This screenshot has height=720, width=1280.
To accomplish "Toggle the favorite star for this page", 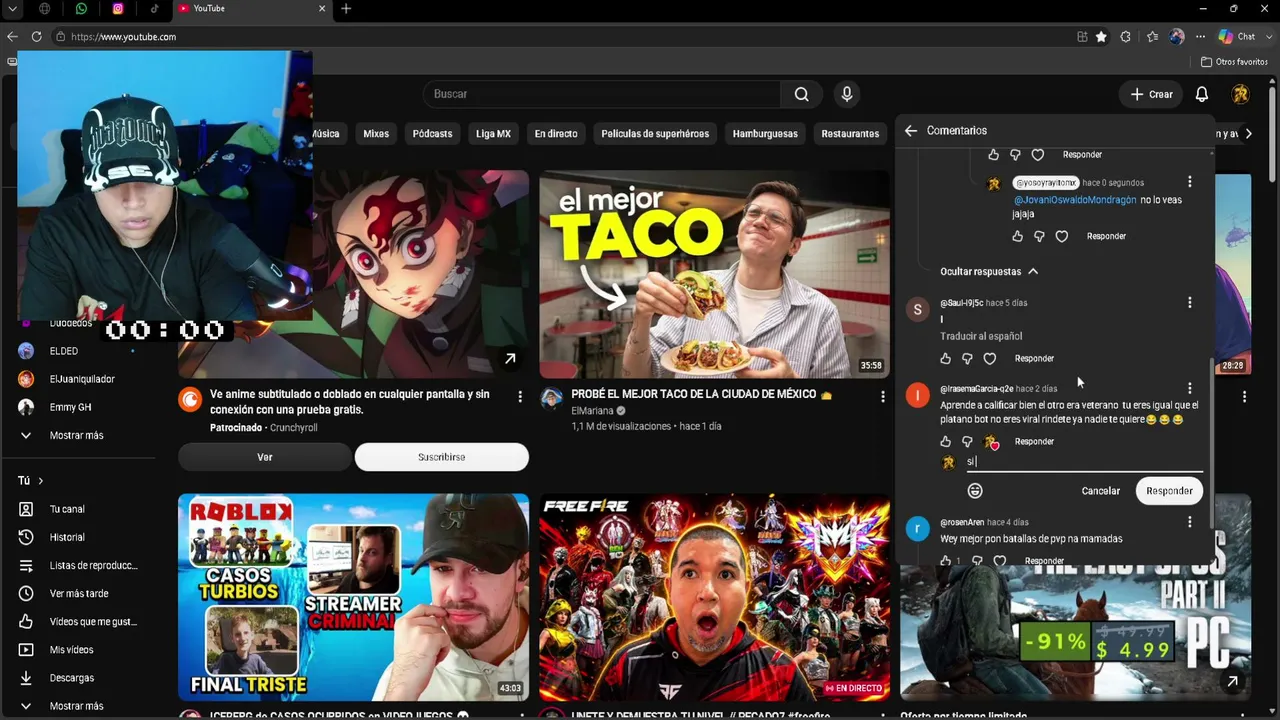I will (x=1101, y=37).
